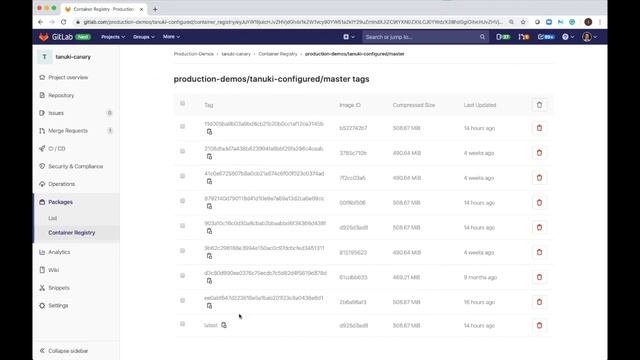640x360 pixels.
Task: Copy tag starting with d2c80d
Action: (209, 281)
